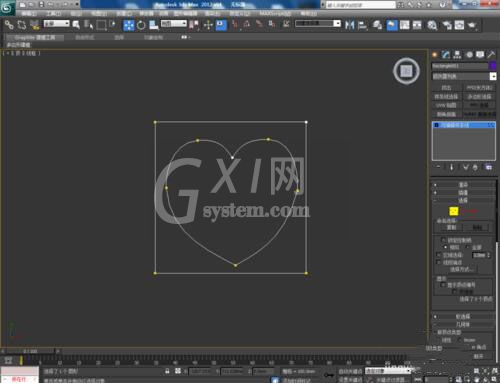Screen dimensions: 500x383
Task: Click the Render Production teapot icon
Action: point(472,25)
